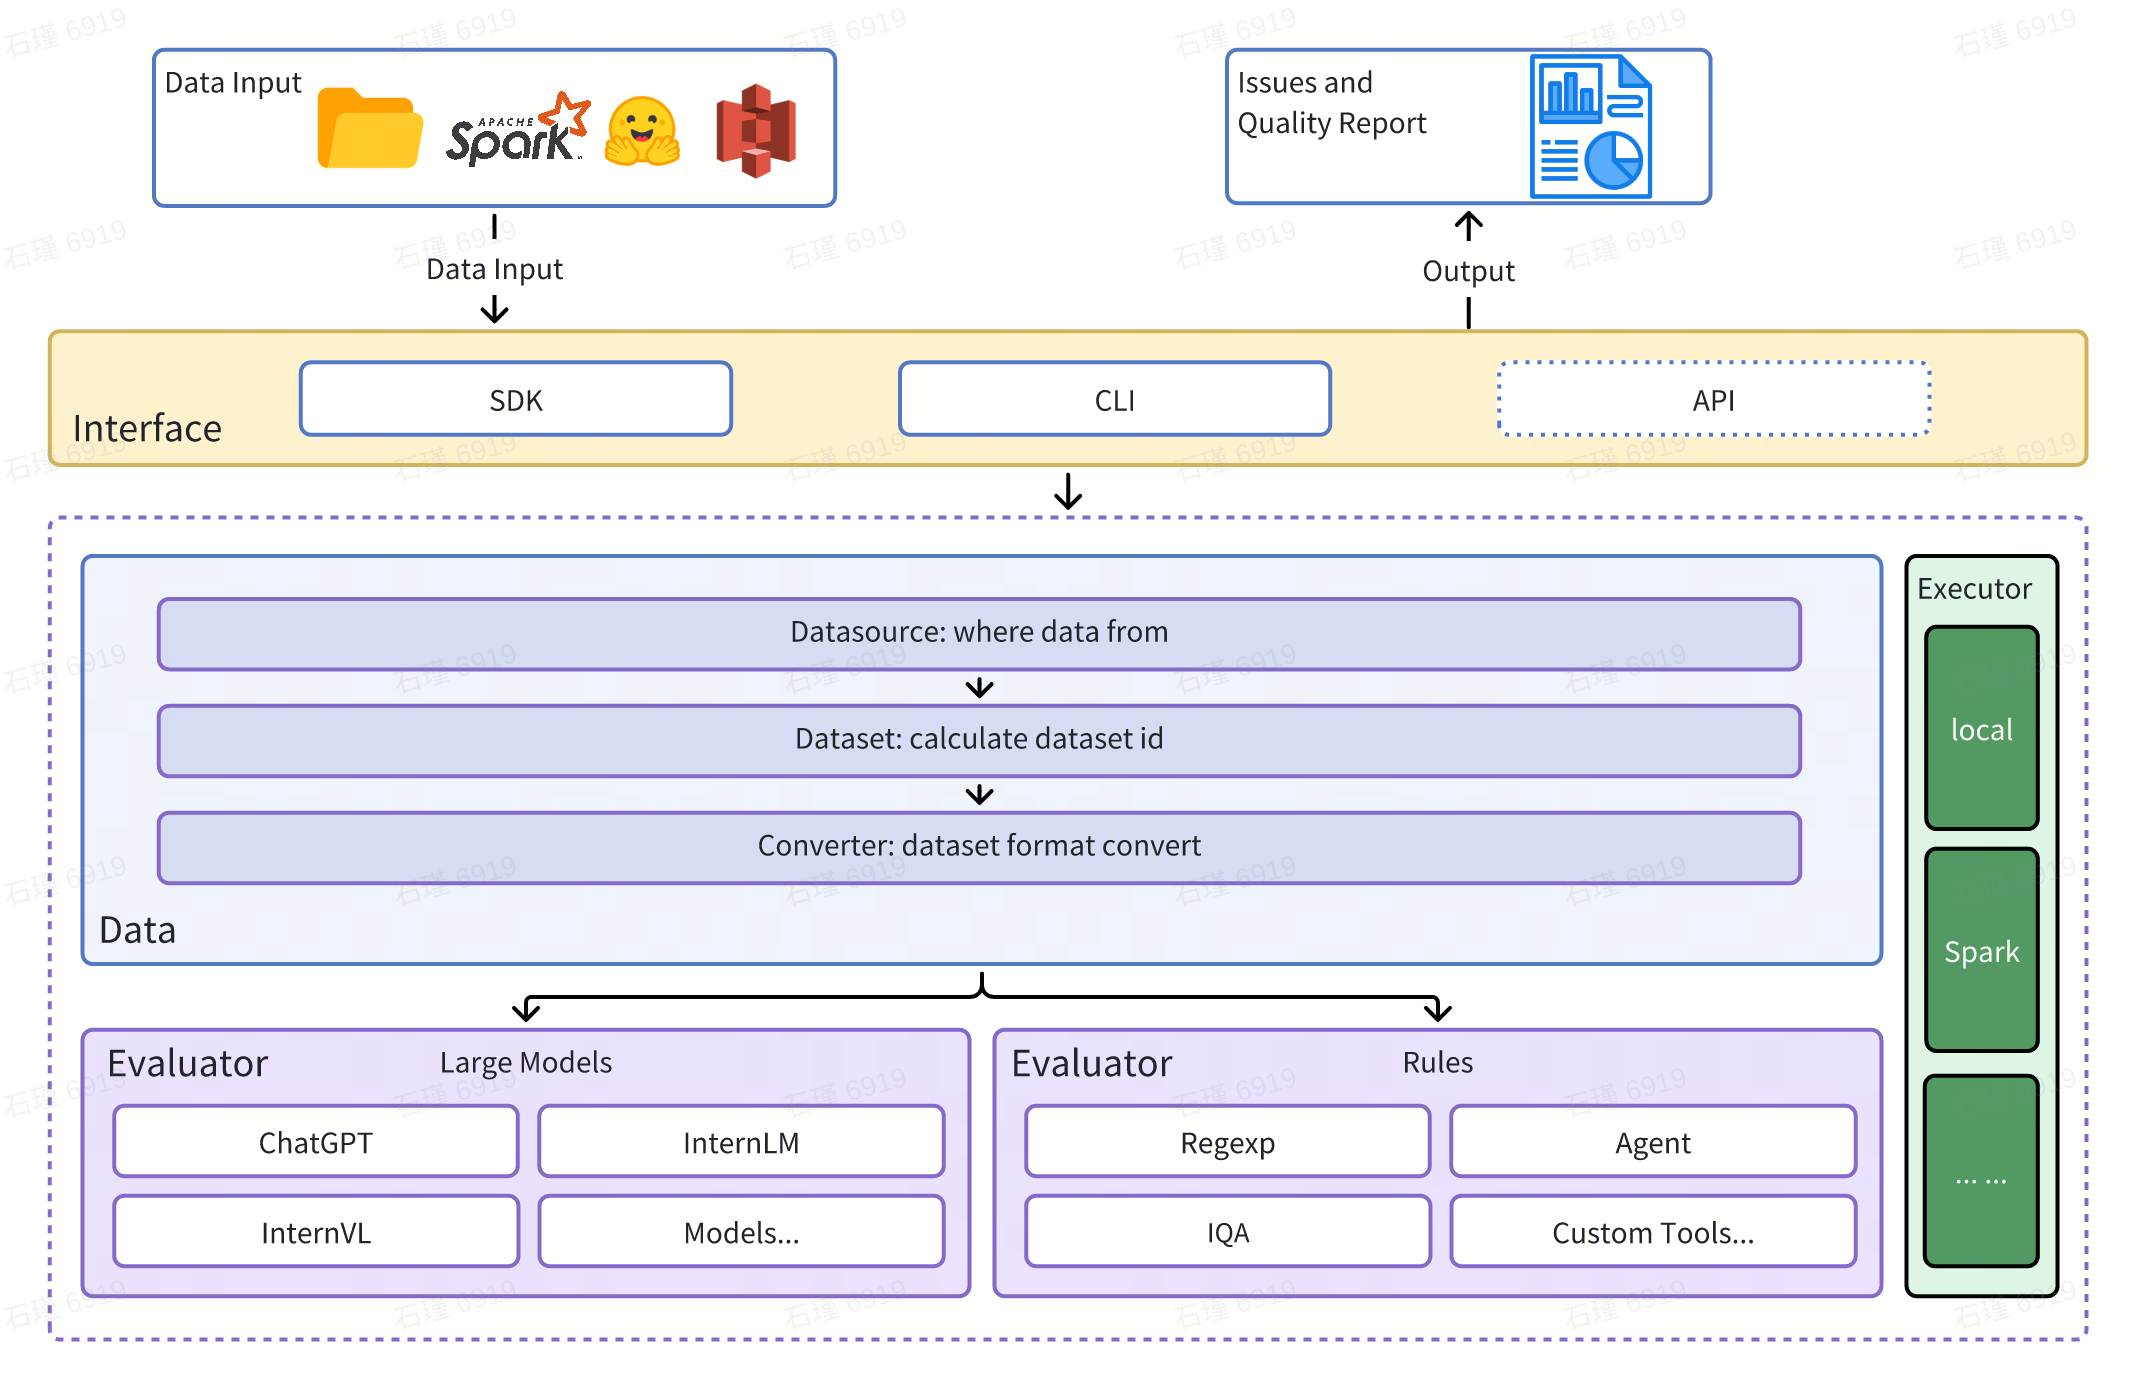Select the Datasource where data from bar

click(x=978, y=633)
